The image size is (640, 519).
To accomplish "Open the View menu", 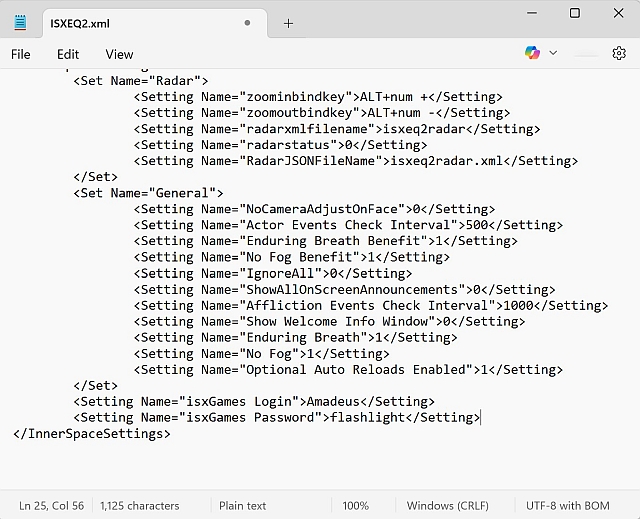I will [x=119, y=54].
